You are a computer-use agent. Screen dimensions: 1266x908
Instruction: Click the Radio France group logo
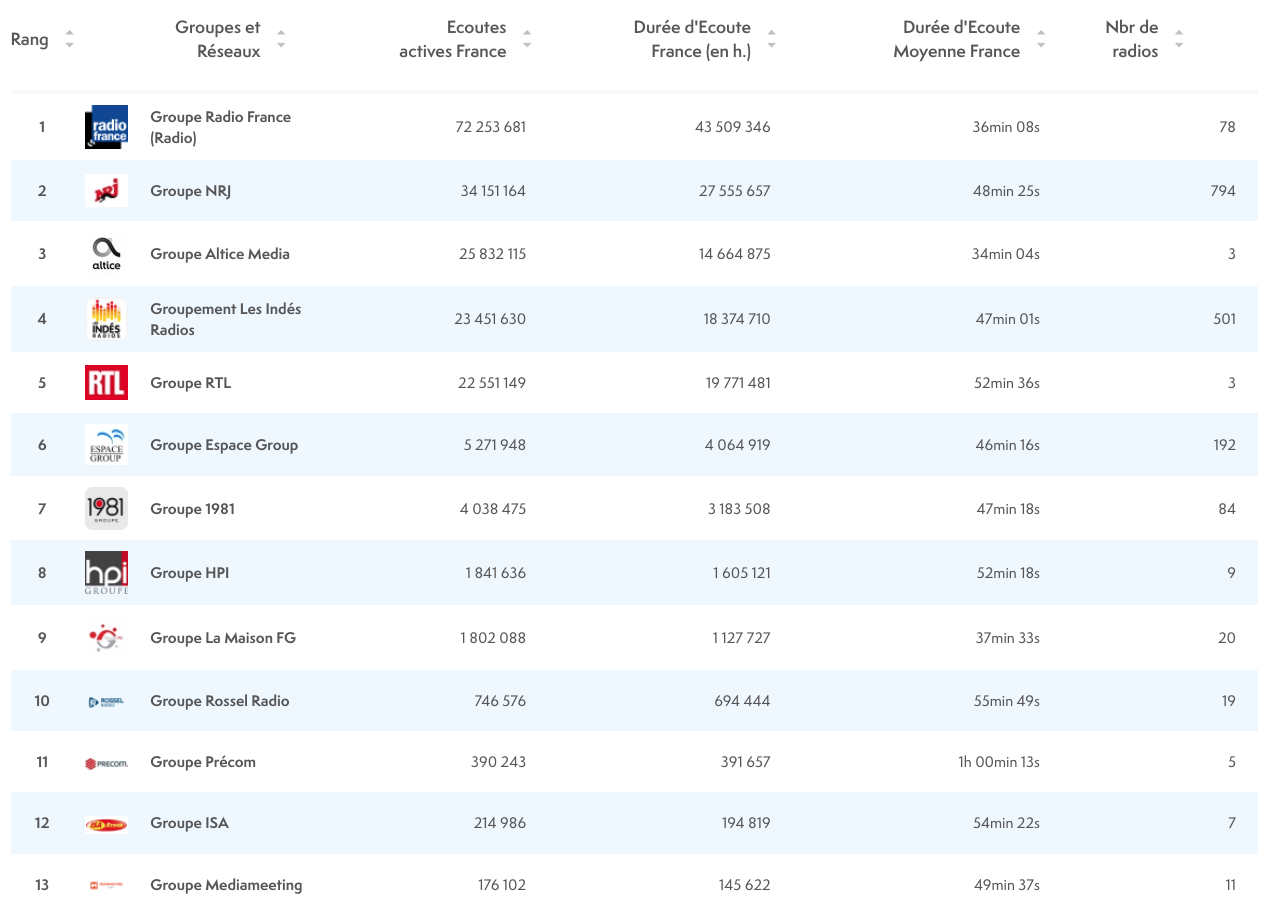106,127
